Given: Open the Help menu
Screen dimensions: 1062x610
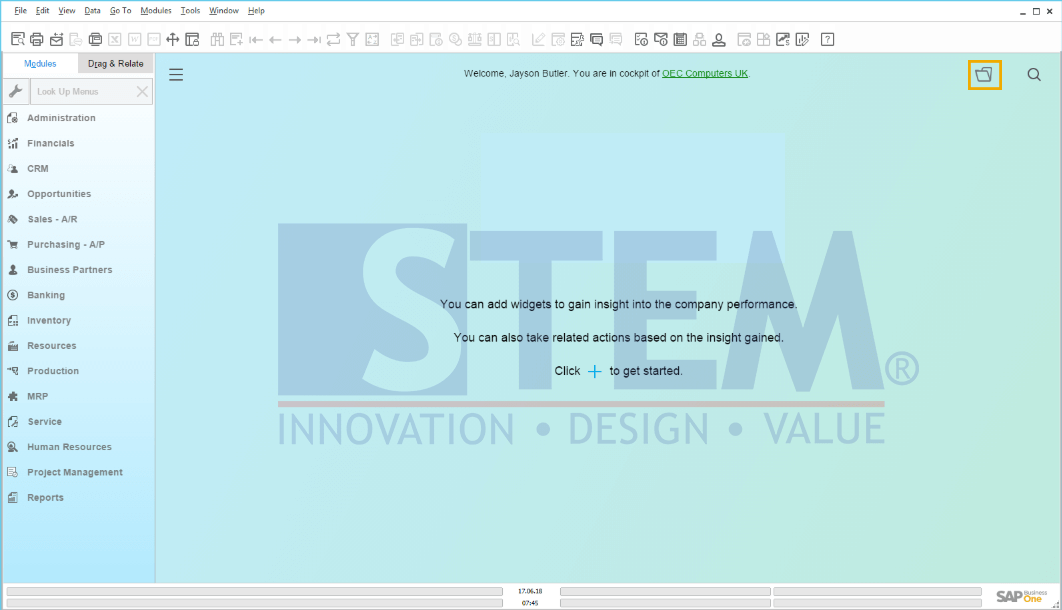Looking at the screenshot, I should pyautogui.click(x=256, y=11).
